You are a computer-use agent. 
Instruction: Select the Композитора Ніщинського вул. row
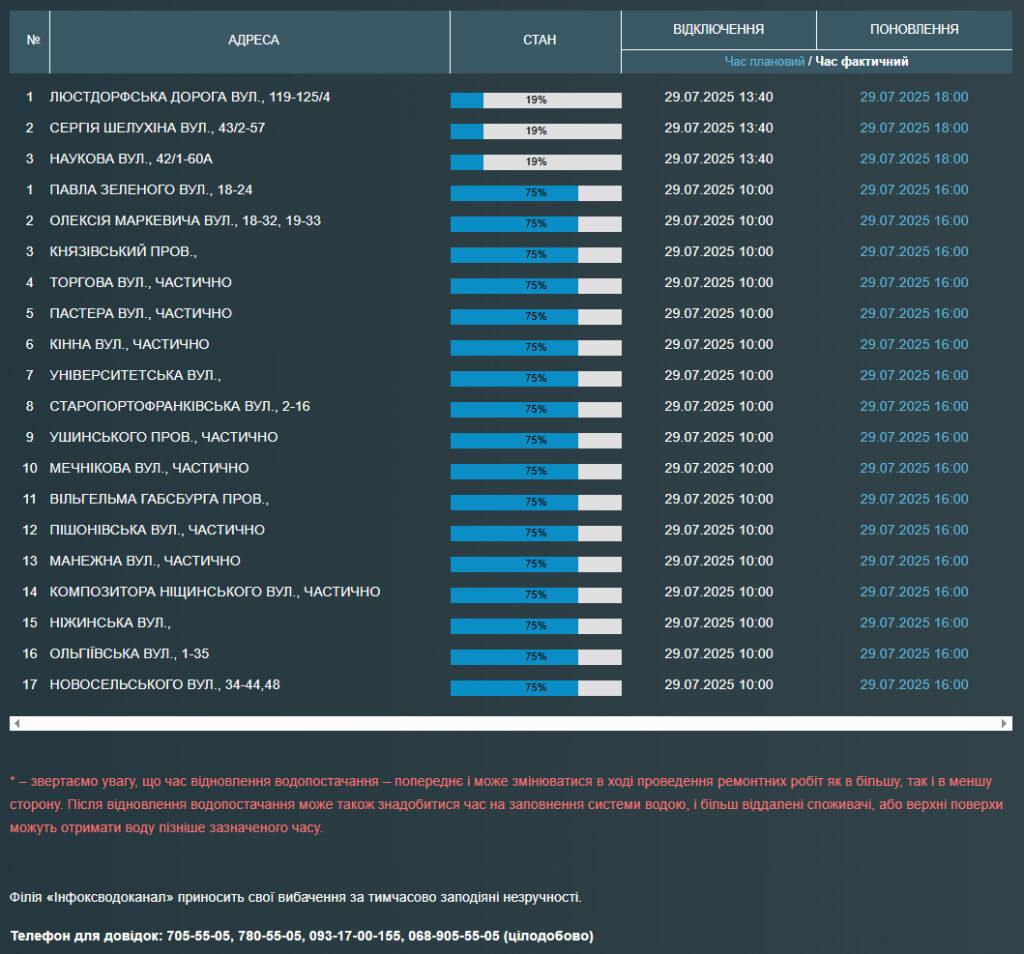pos(511,592)
